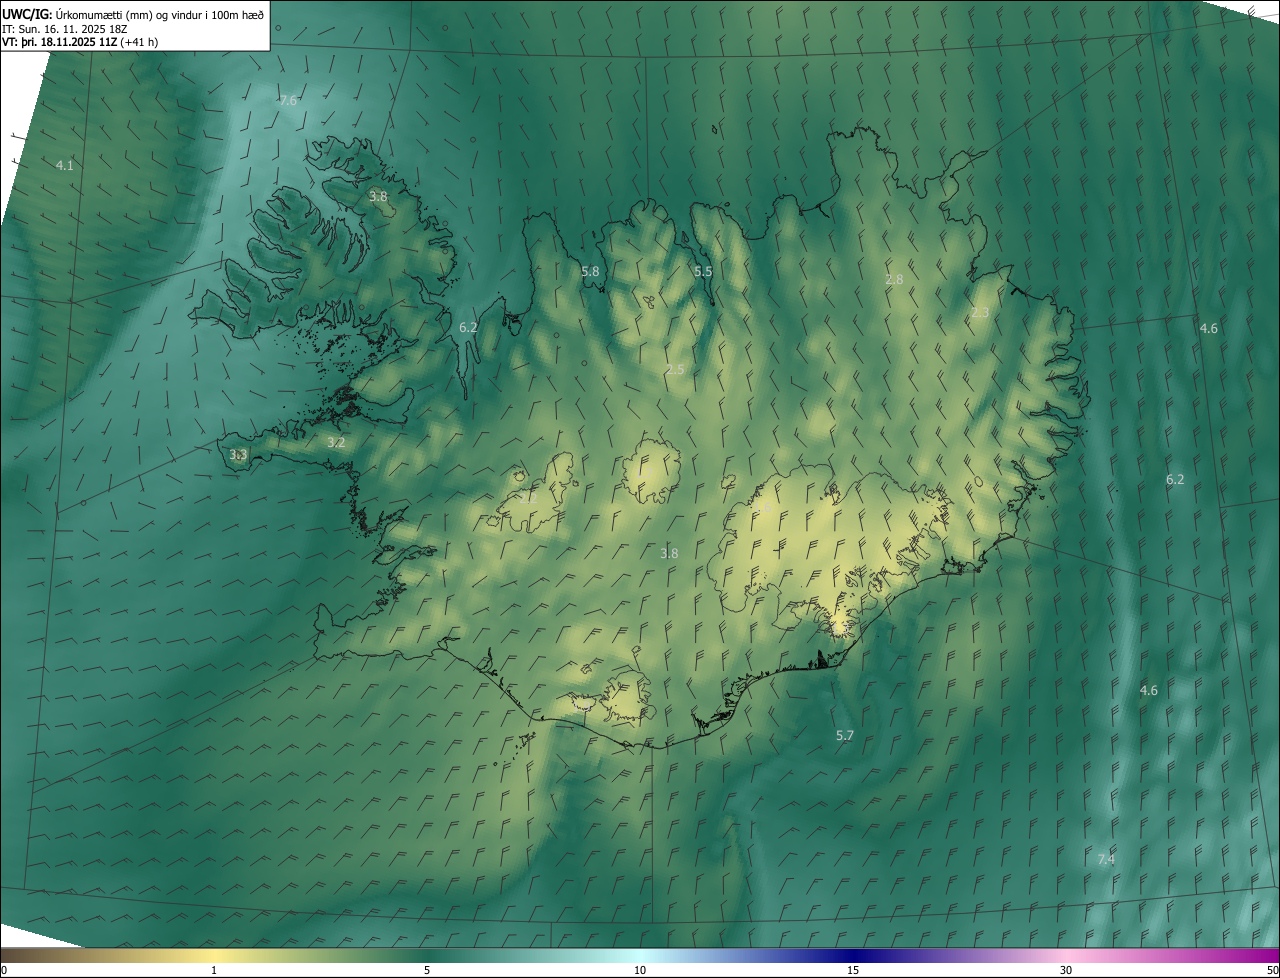This screenshot has width=1280, height=978.
Task: Click the 5.5 value label on the map
Action: (703, 271)
